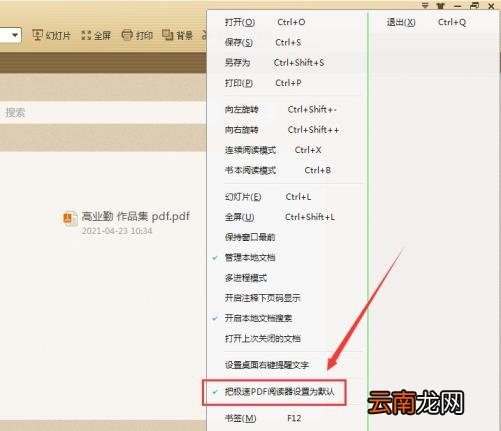This screenshot has height=431, width=501.
Task: Click the 搜索 search field
Action: [103, 112]
